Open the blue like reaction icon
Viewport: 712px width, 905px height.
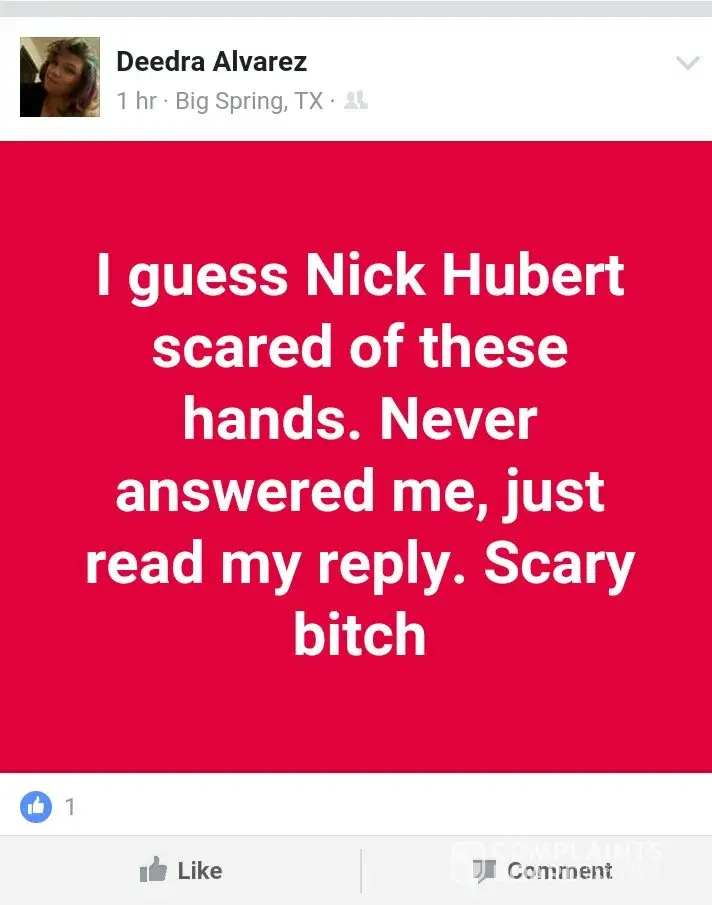36,806
